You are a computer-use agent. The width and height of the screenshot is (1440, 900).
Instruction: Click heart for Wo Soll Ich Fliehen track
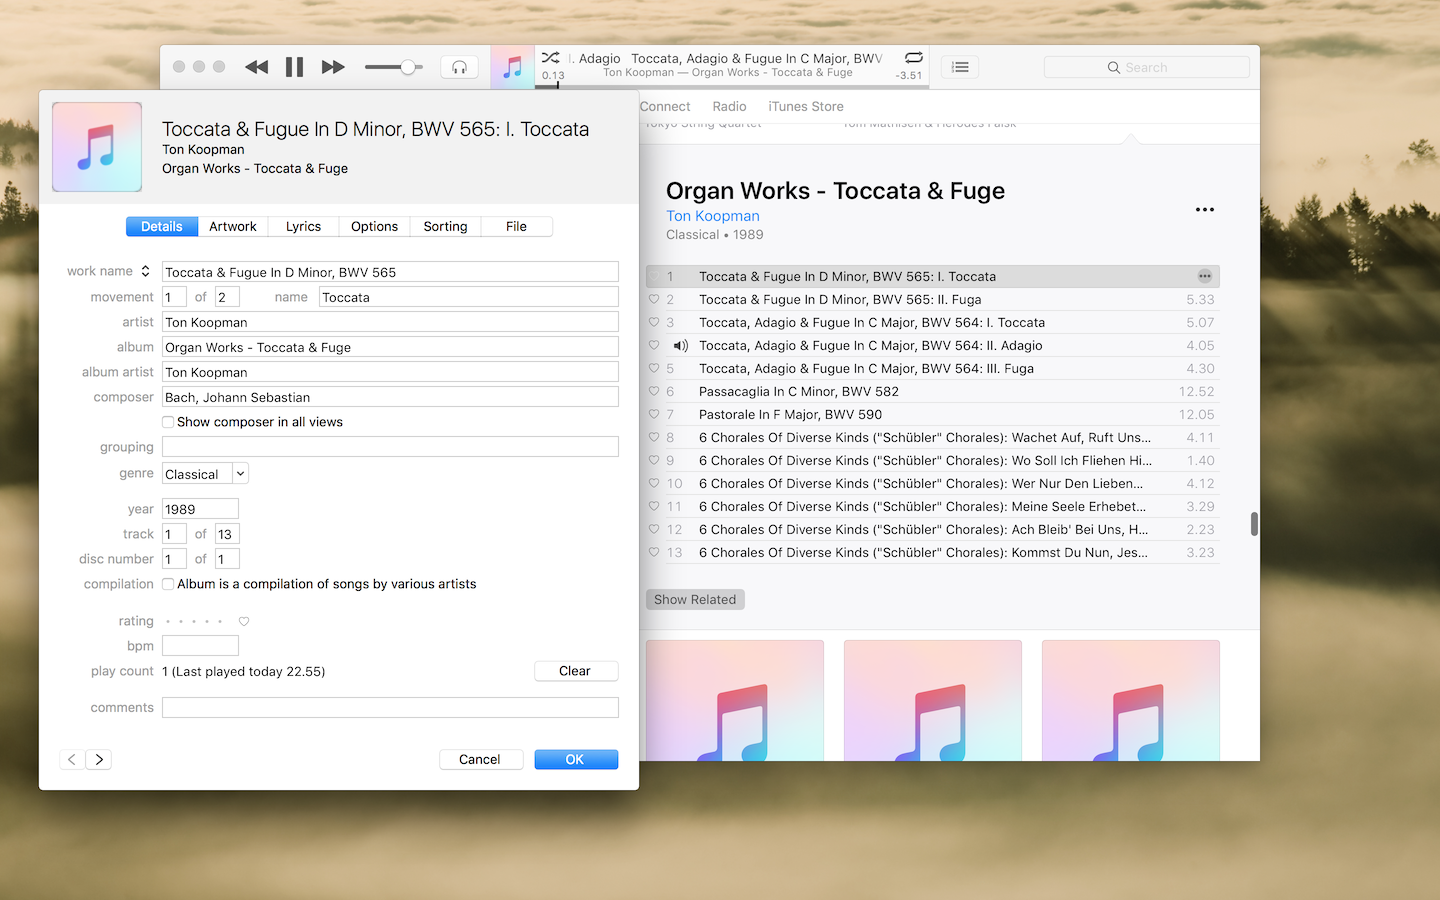coord(654,460)
